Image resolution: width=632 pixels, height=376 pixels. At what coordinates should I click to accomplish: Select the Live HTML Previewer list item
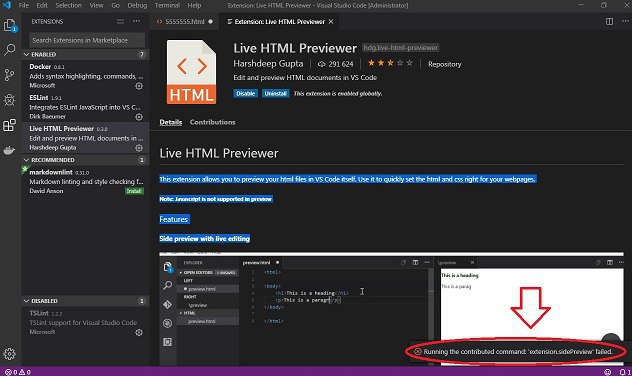(x=85, y=138)
